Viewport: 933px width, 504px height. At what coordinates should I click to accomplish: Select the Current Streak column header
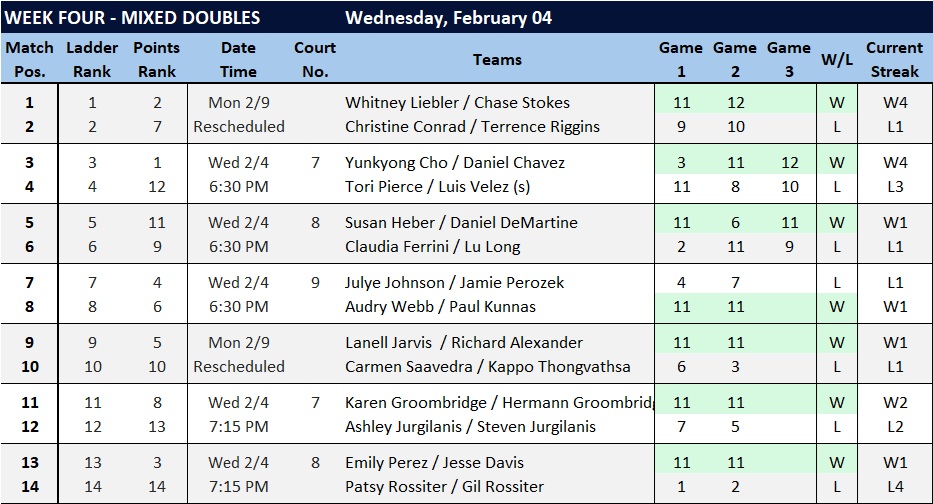894,60
